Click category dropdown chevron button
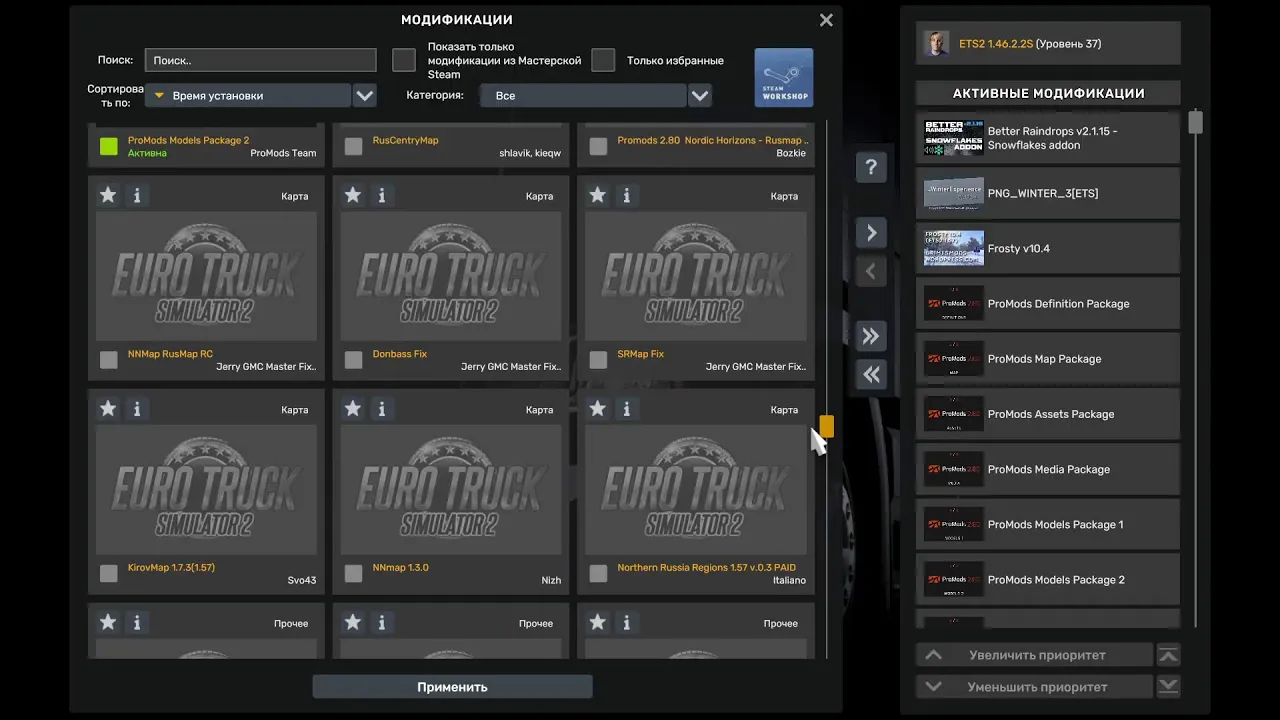This screenshot has height=720, width=1280. (700, 96)
